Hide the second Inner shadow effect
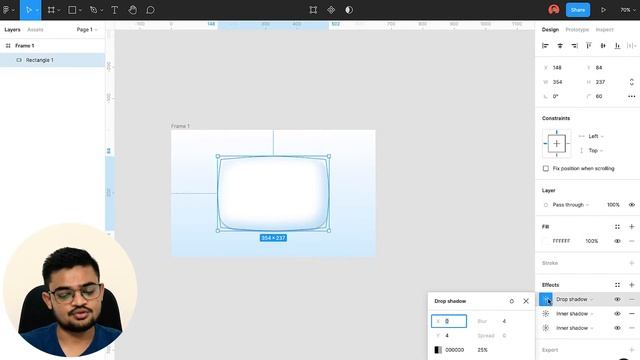Screen dimensions: 640x360 (x=617, y=328)
